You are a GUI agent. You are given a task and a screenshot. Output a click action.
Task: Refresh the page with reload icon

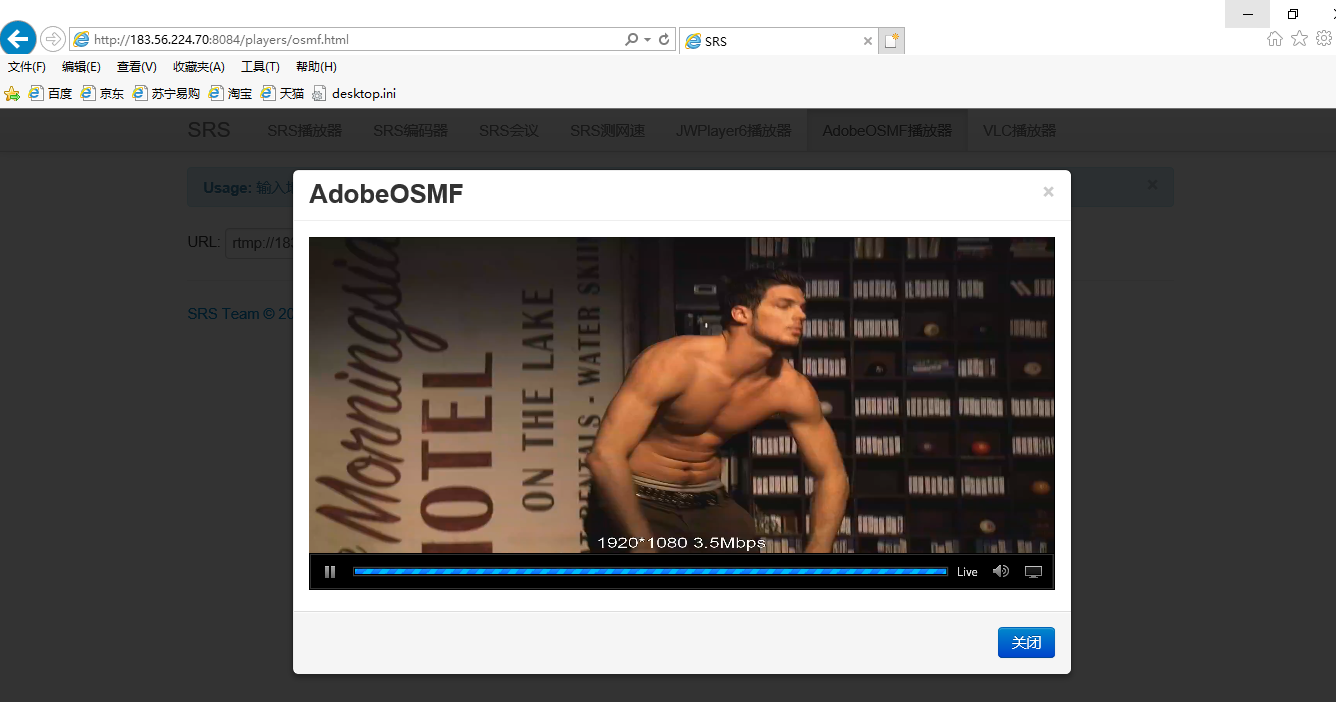click(x=664, y=40)
